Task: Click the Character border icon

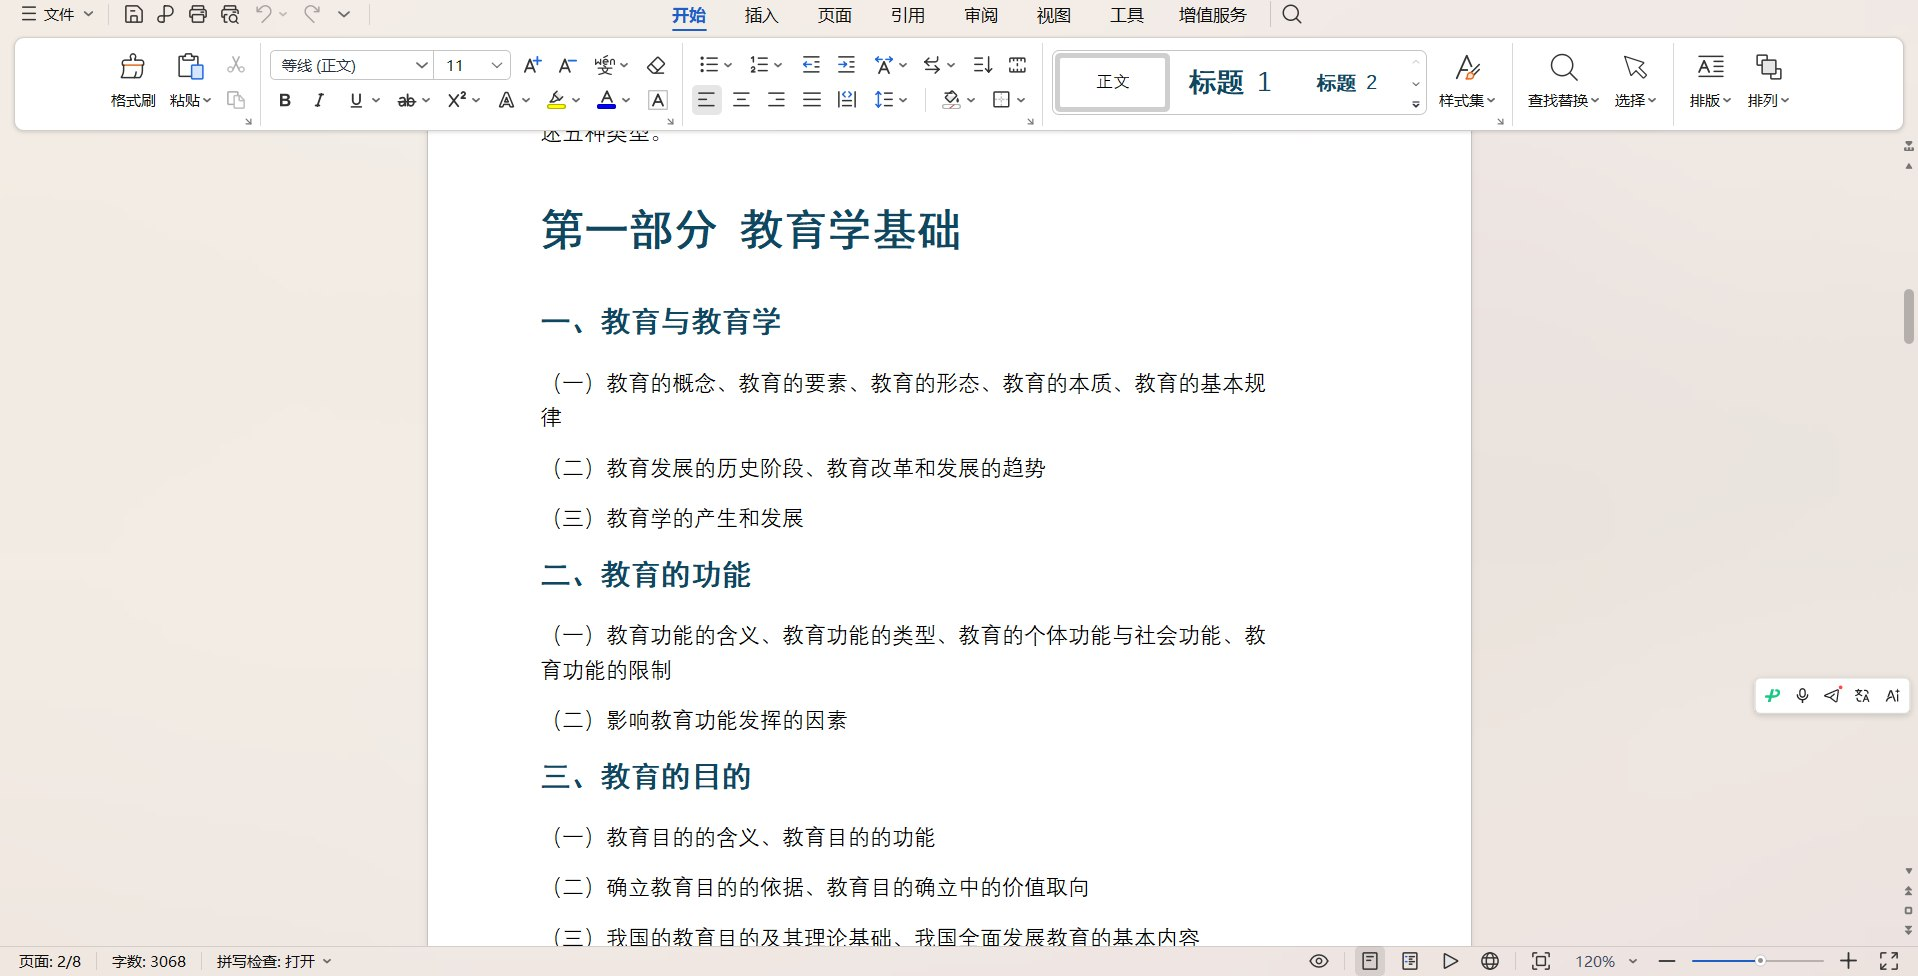Action: pos(658,100)
